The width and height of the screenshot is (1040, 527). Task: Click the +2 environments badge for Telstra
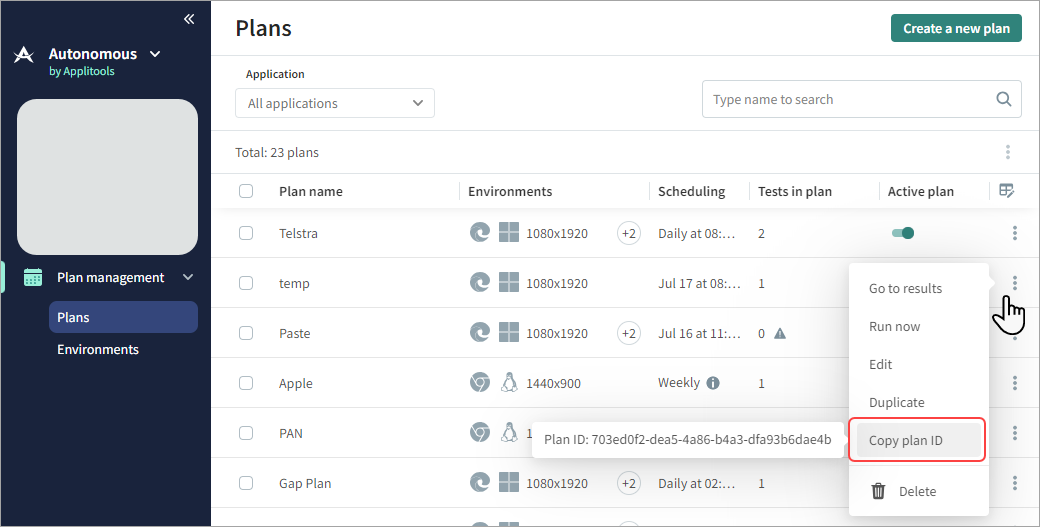coord(628,233)
